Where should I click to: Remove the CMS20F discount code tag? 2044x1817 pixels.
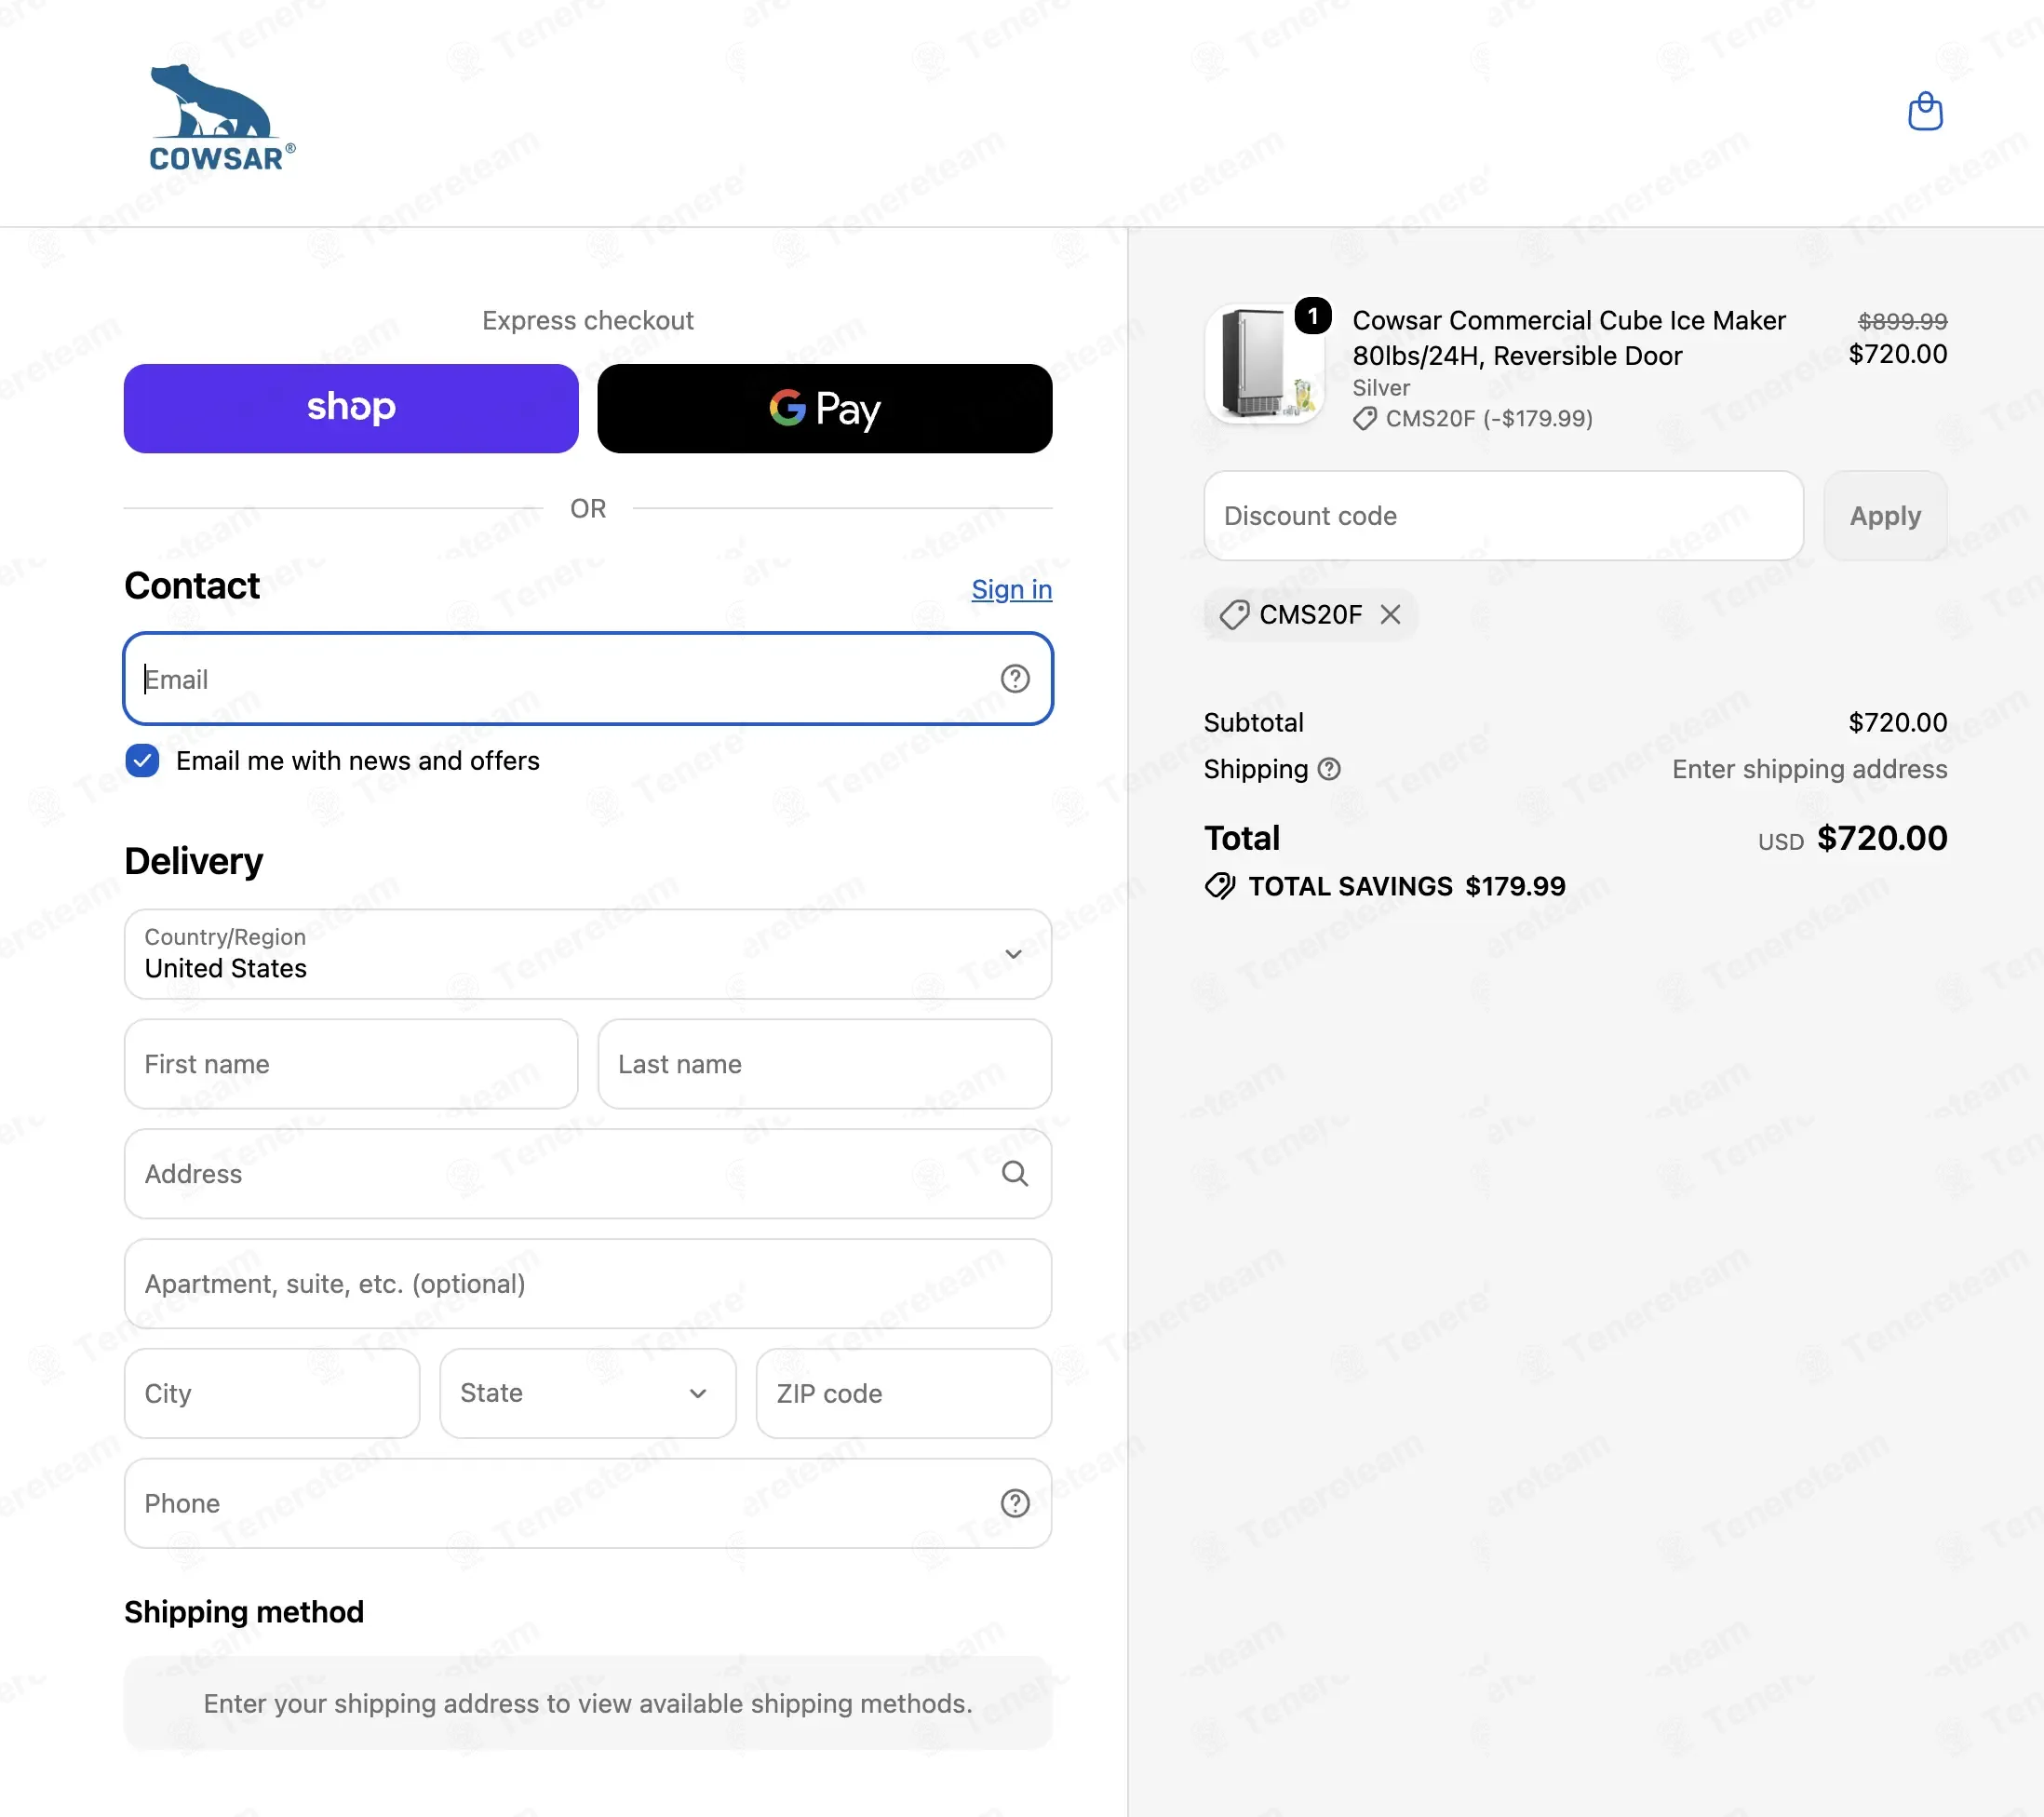pos(1390,614)
